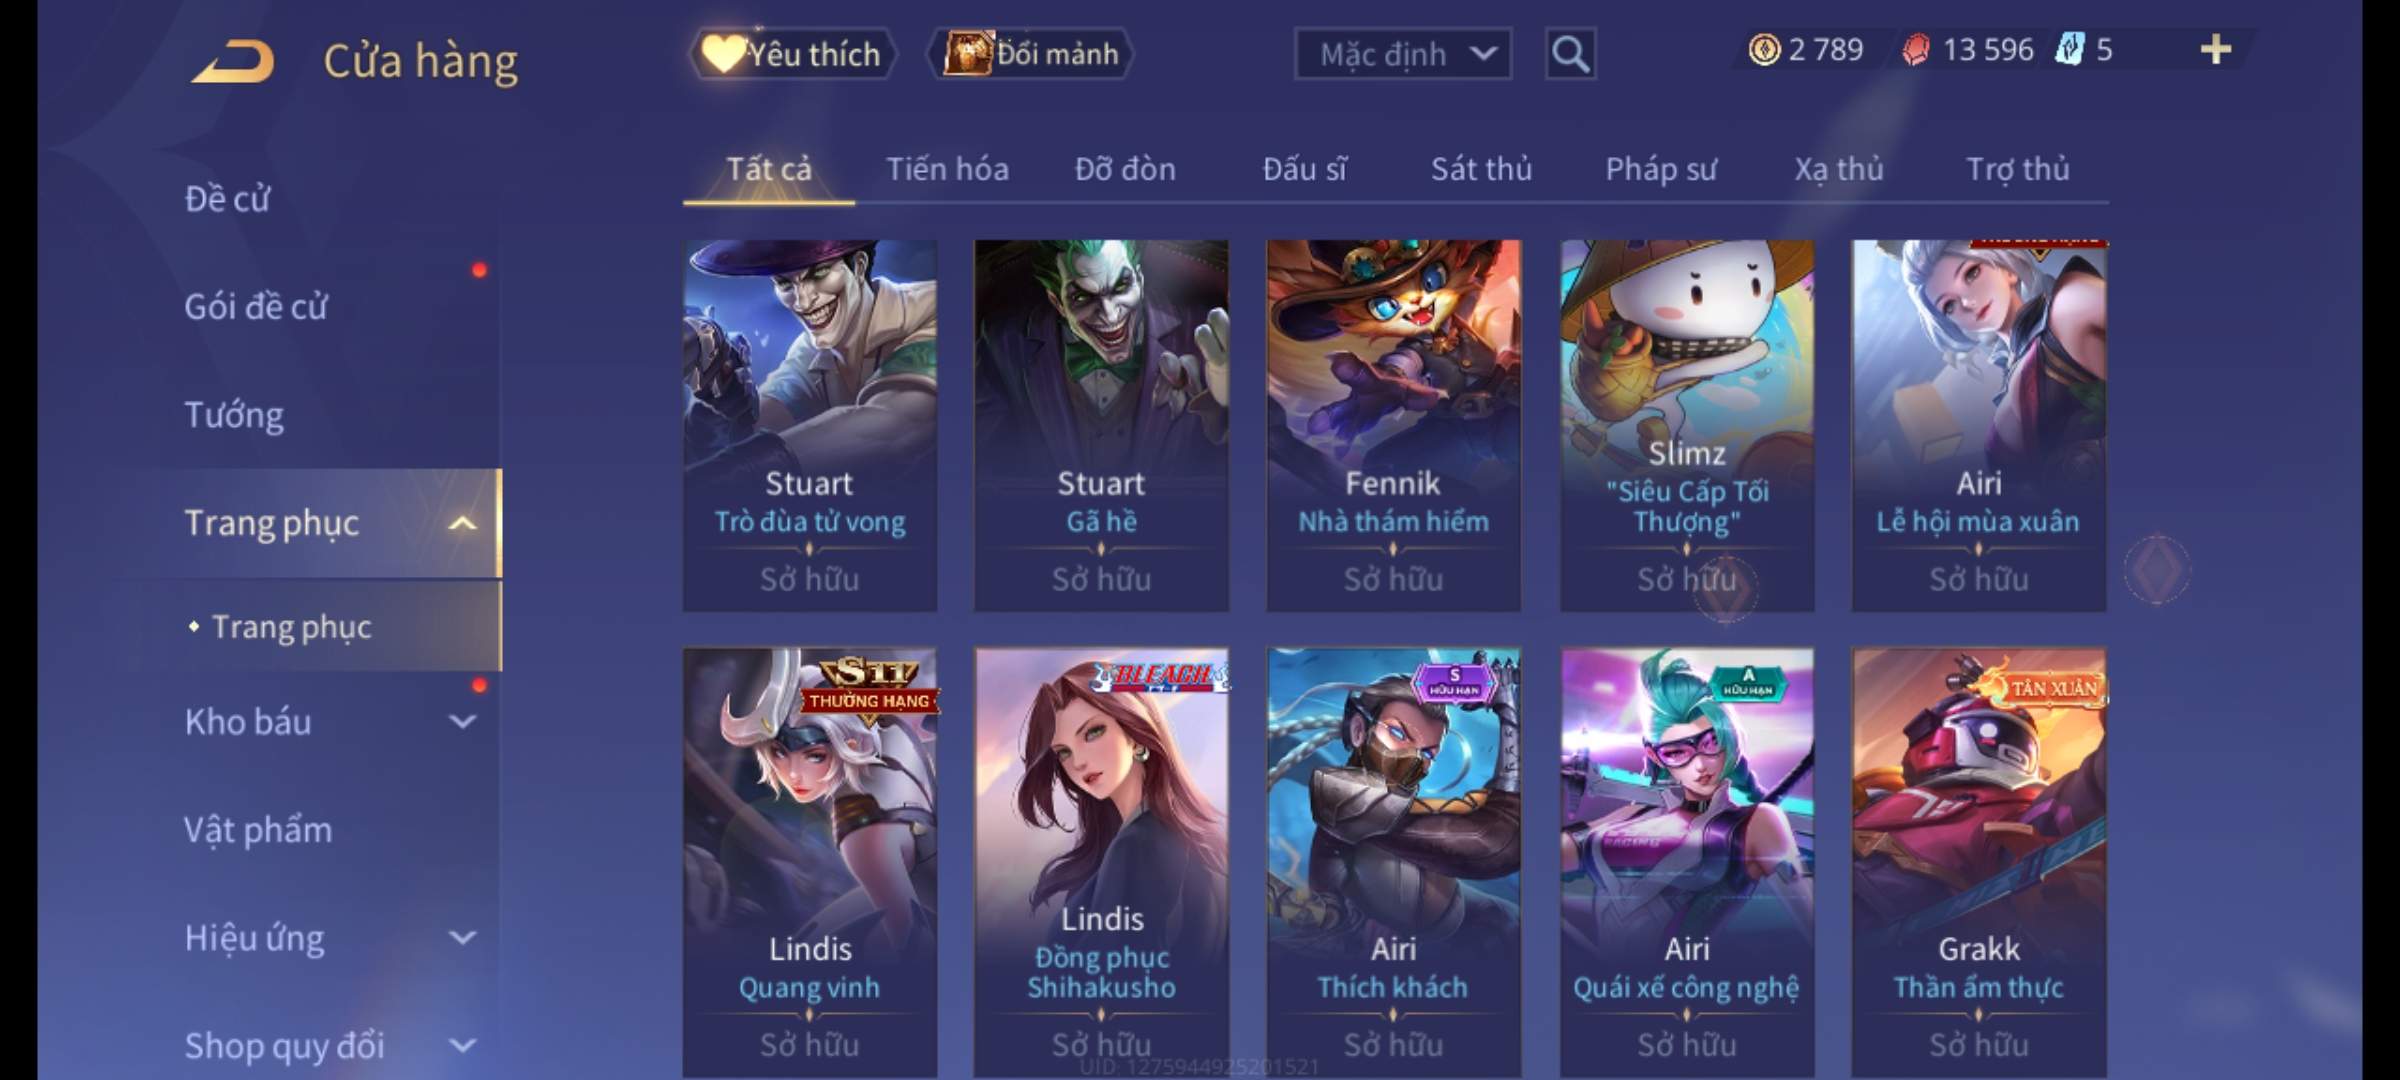The width and height of the screenshot is (2400, 1080).
Task: Switch to the Sát thủ tab
Action: 1481,169
